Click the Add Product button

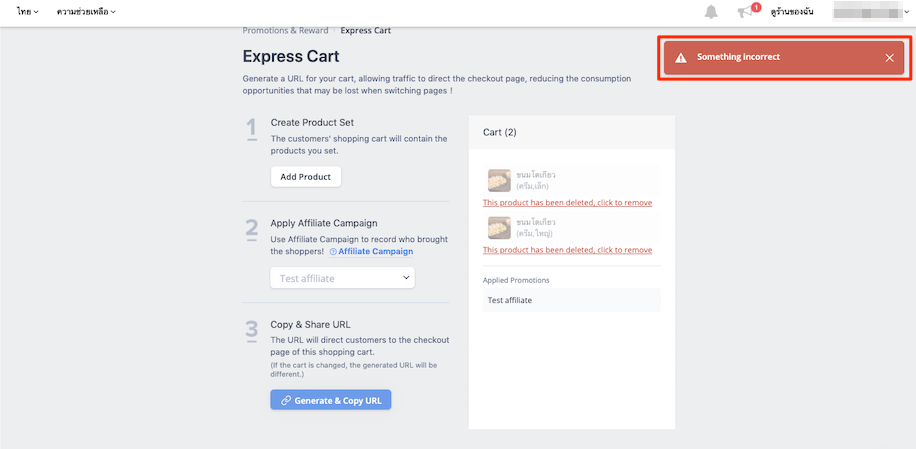306,176
